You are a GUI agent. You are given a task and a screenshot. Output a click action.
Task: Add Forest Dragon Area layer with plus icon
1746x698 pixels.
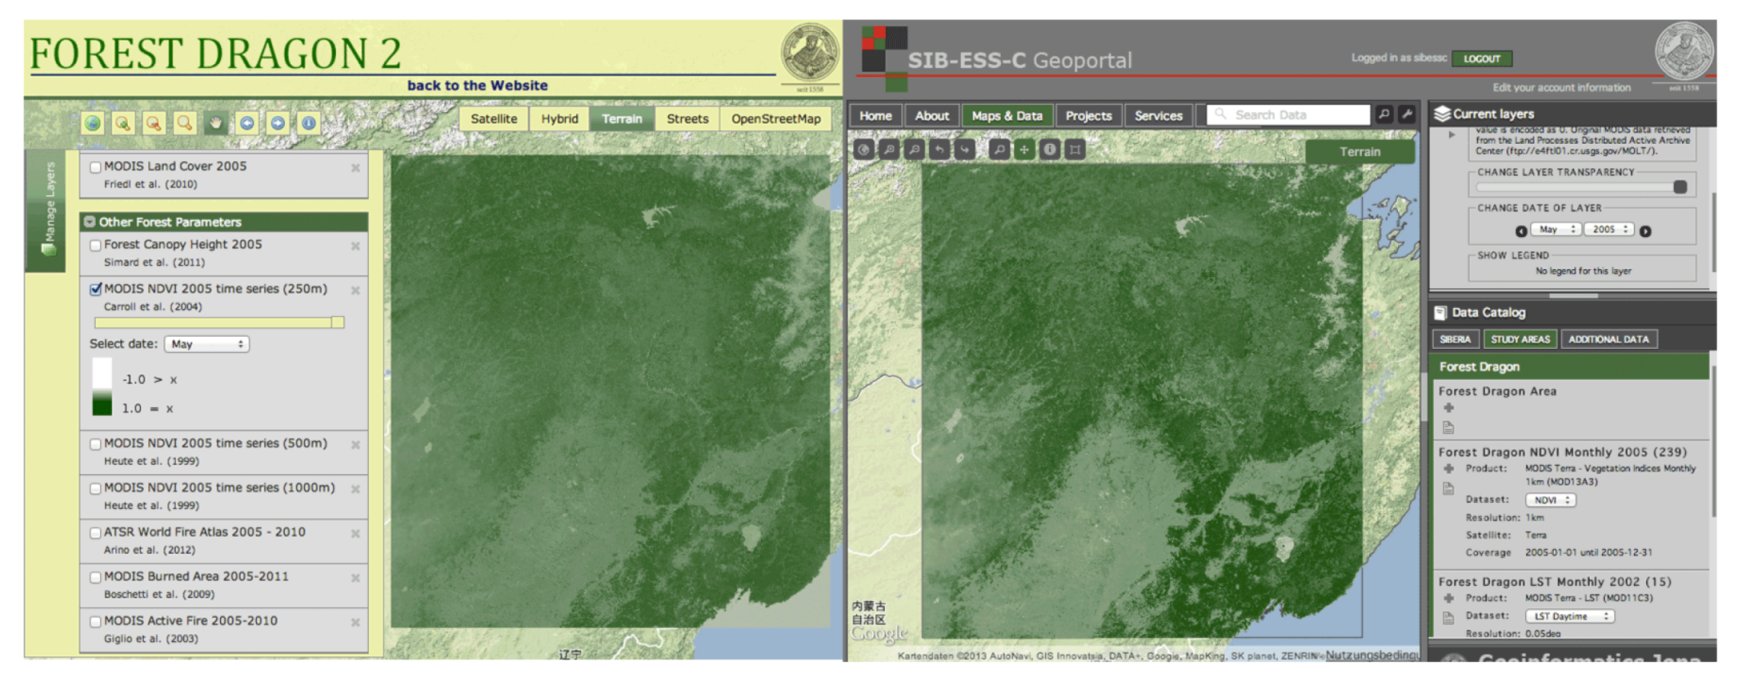(x=1448, y=408)
